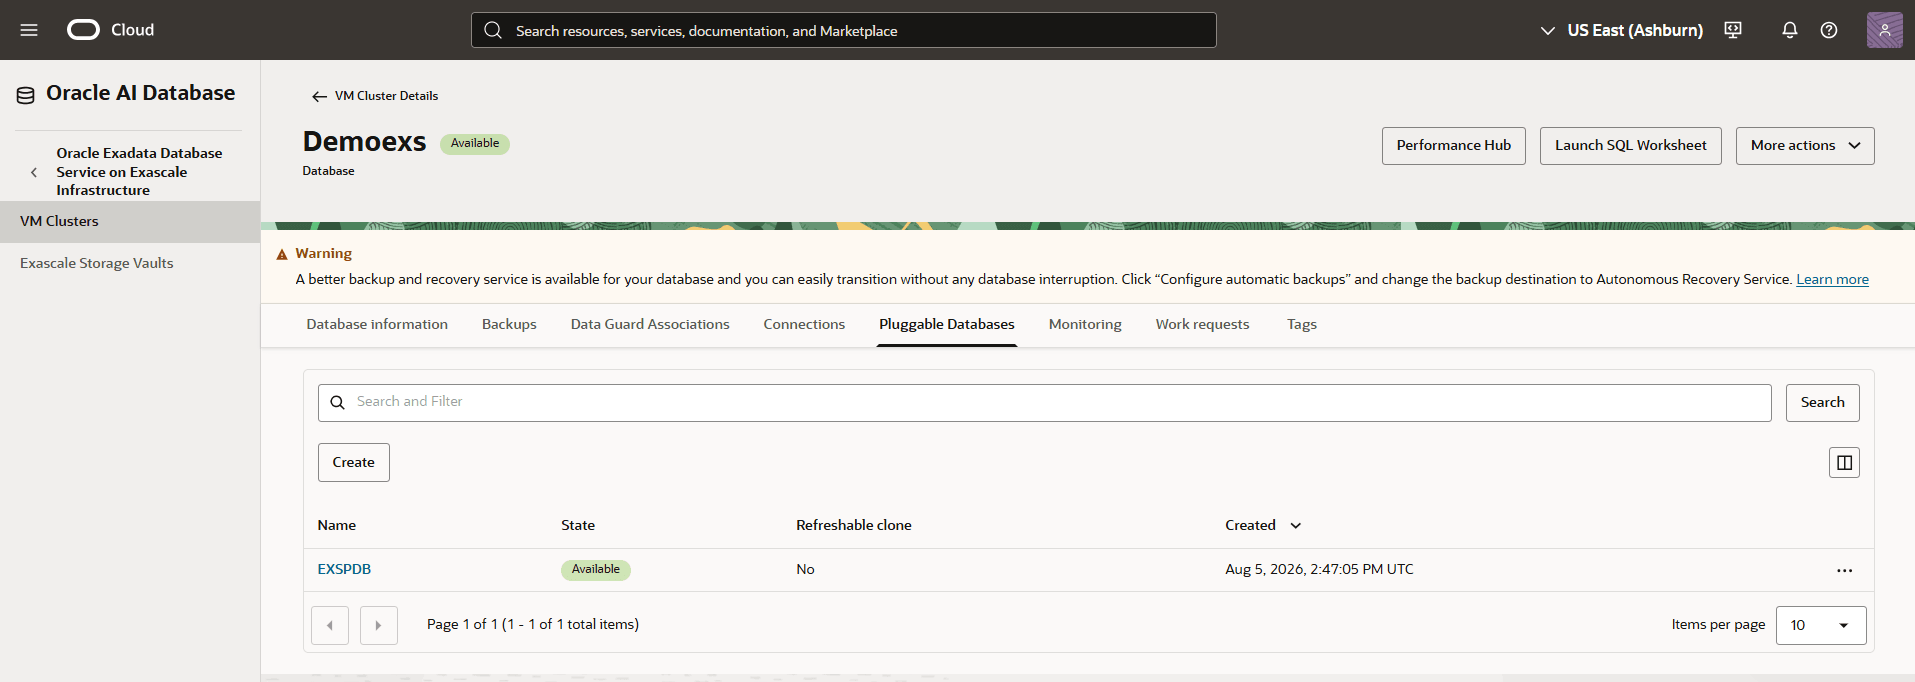Open the EXSPDB row actions ellipsis
The height and width of the screenshot is (682, 1915).
click(x=1844, y=570)
